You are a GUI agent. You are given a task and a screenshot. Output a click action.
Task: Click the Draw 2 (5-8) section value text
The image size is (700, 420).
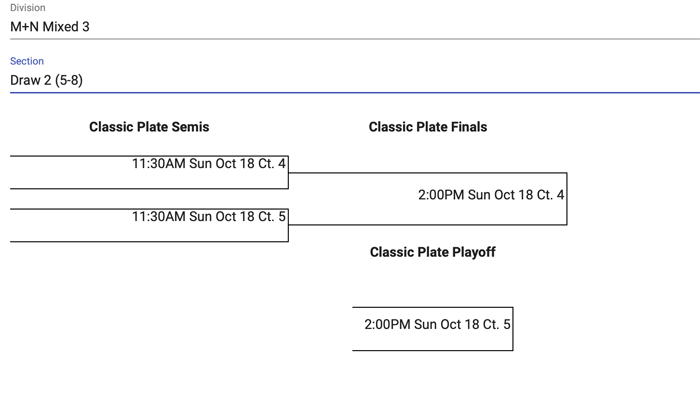click(47, 80)
